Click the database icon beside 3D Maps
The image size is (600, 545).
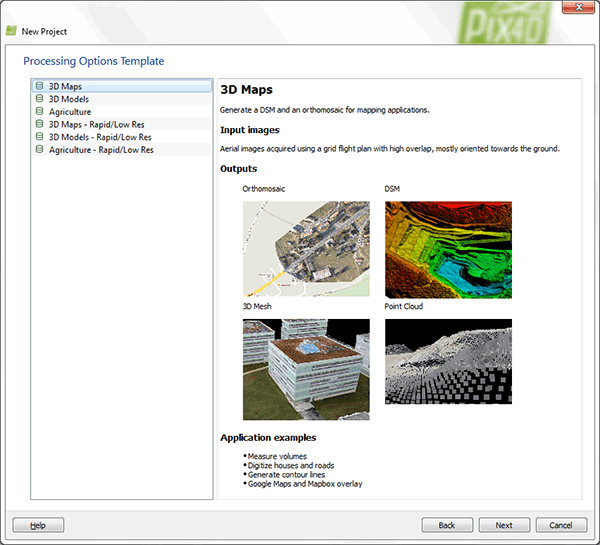40,87
